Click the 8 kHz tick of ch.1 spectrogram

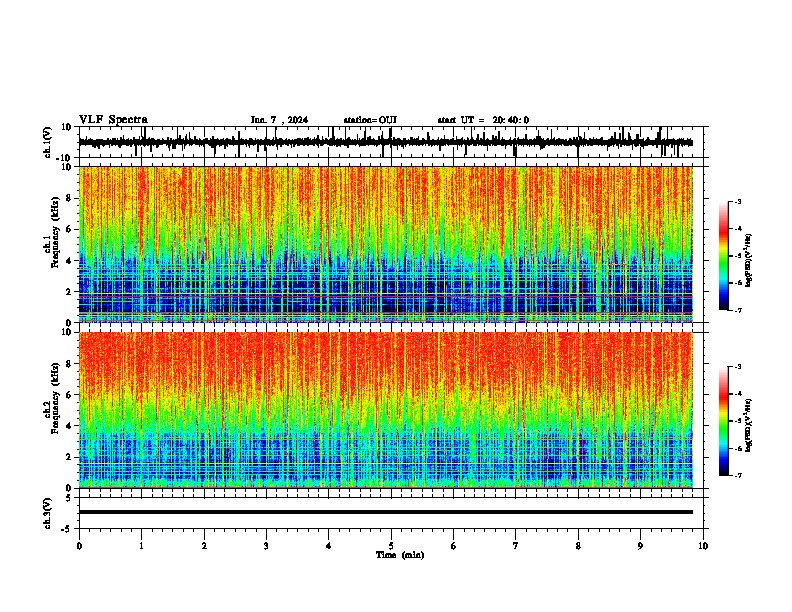pos(69,198)
